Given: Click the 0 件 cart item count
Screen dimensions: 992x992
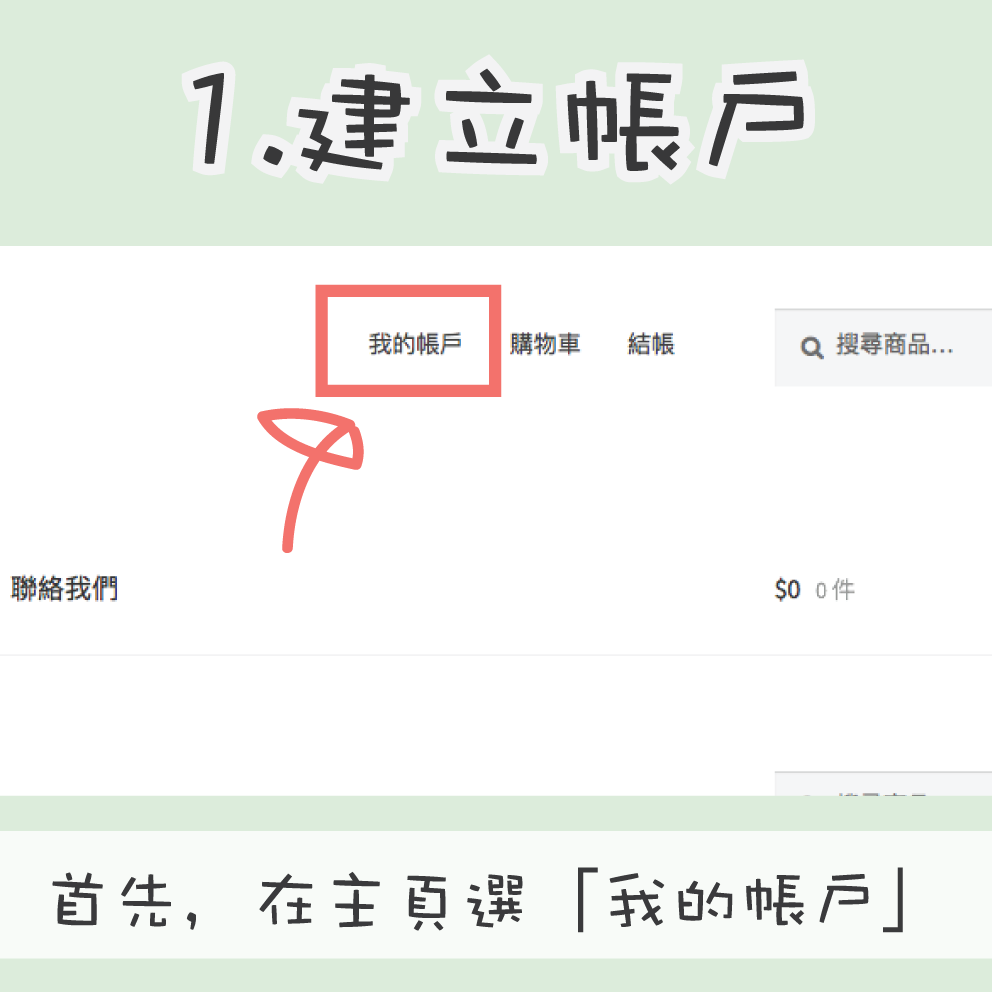Looking at the screenshot, I should coord(834,590).
